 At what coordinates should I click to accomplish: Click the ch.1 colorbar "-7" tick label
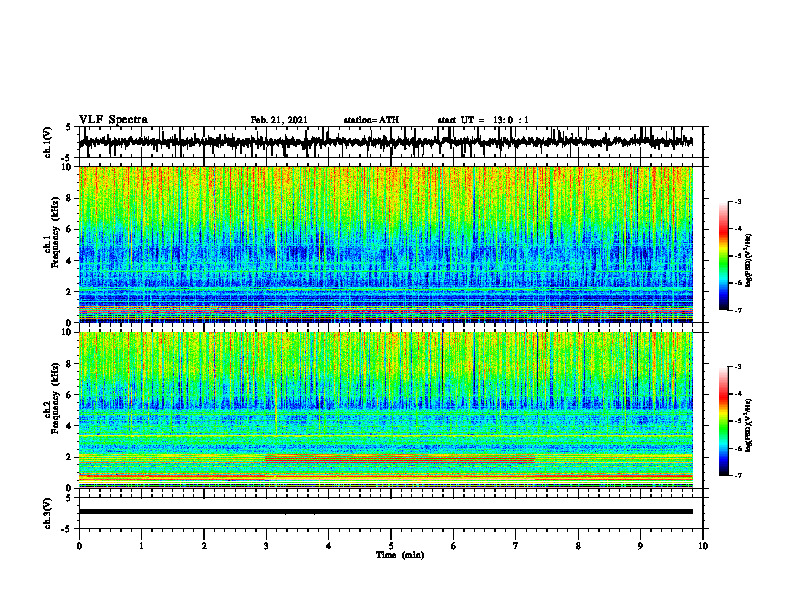click(738, 310)
